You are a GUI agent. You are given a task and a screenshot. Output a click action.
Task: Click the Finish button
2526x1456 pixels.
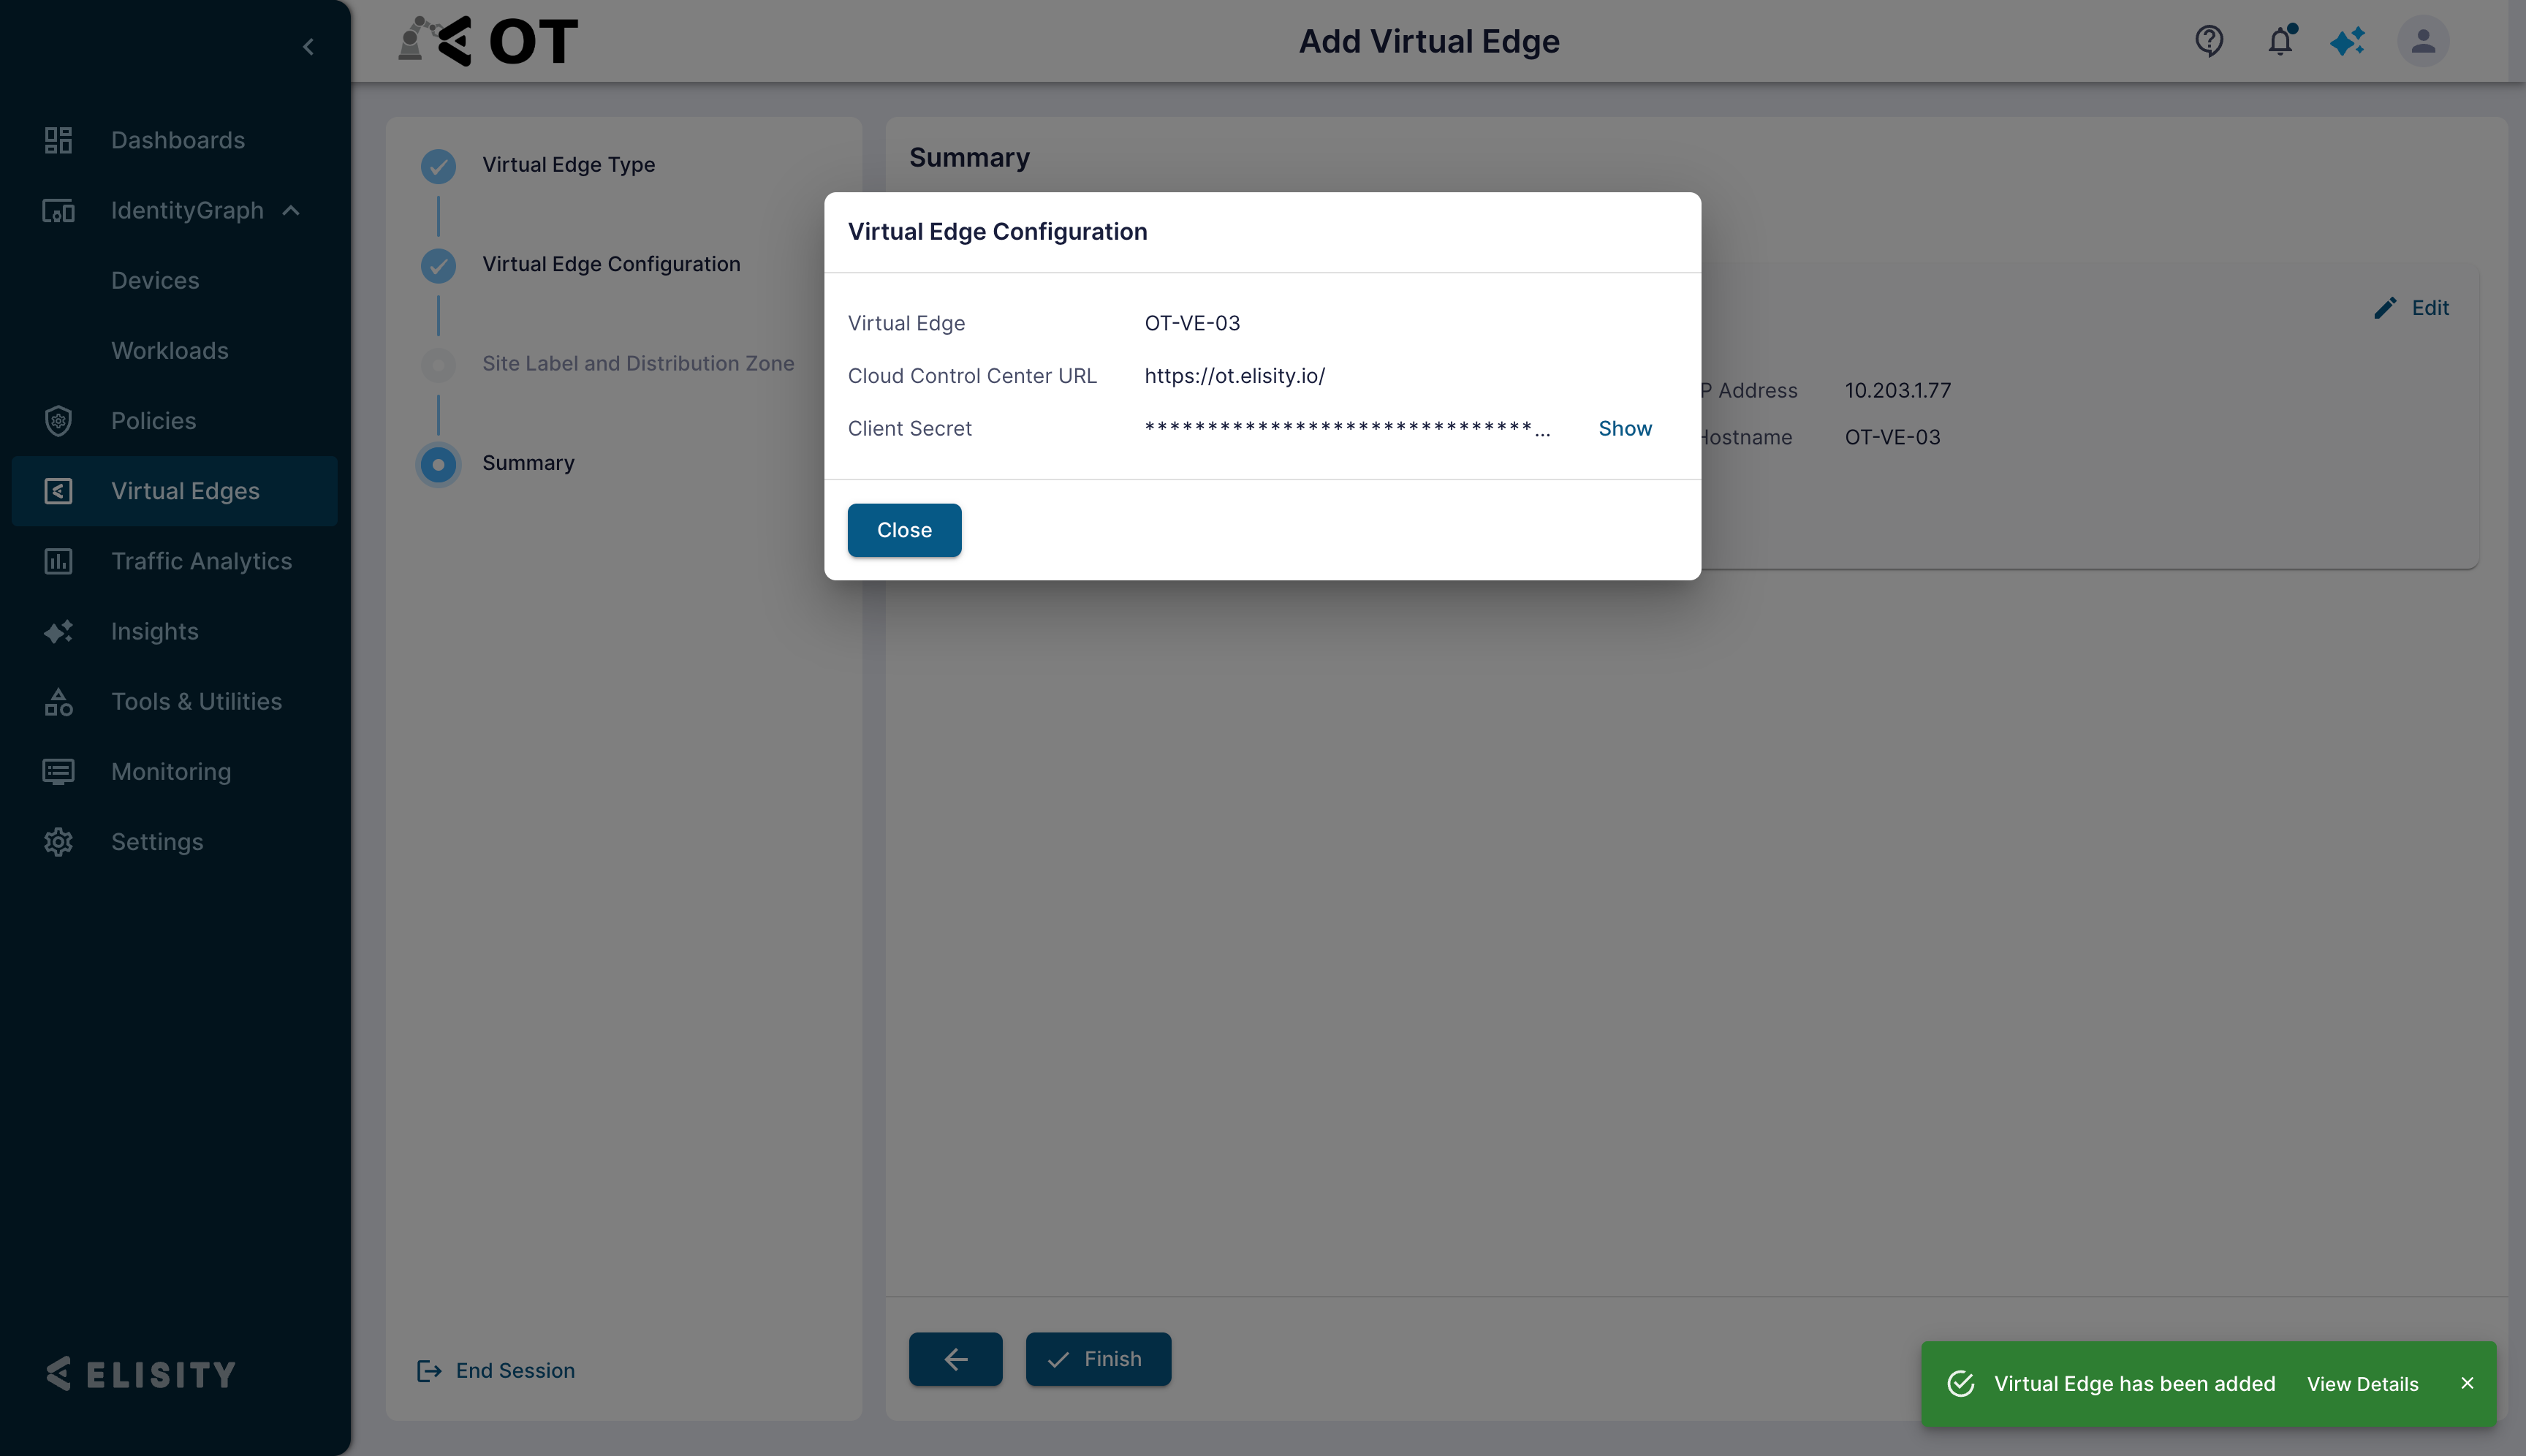[x=1098, y=1359]
